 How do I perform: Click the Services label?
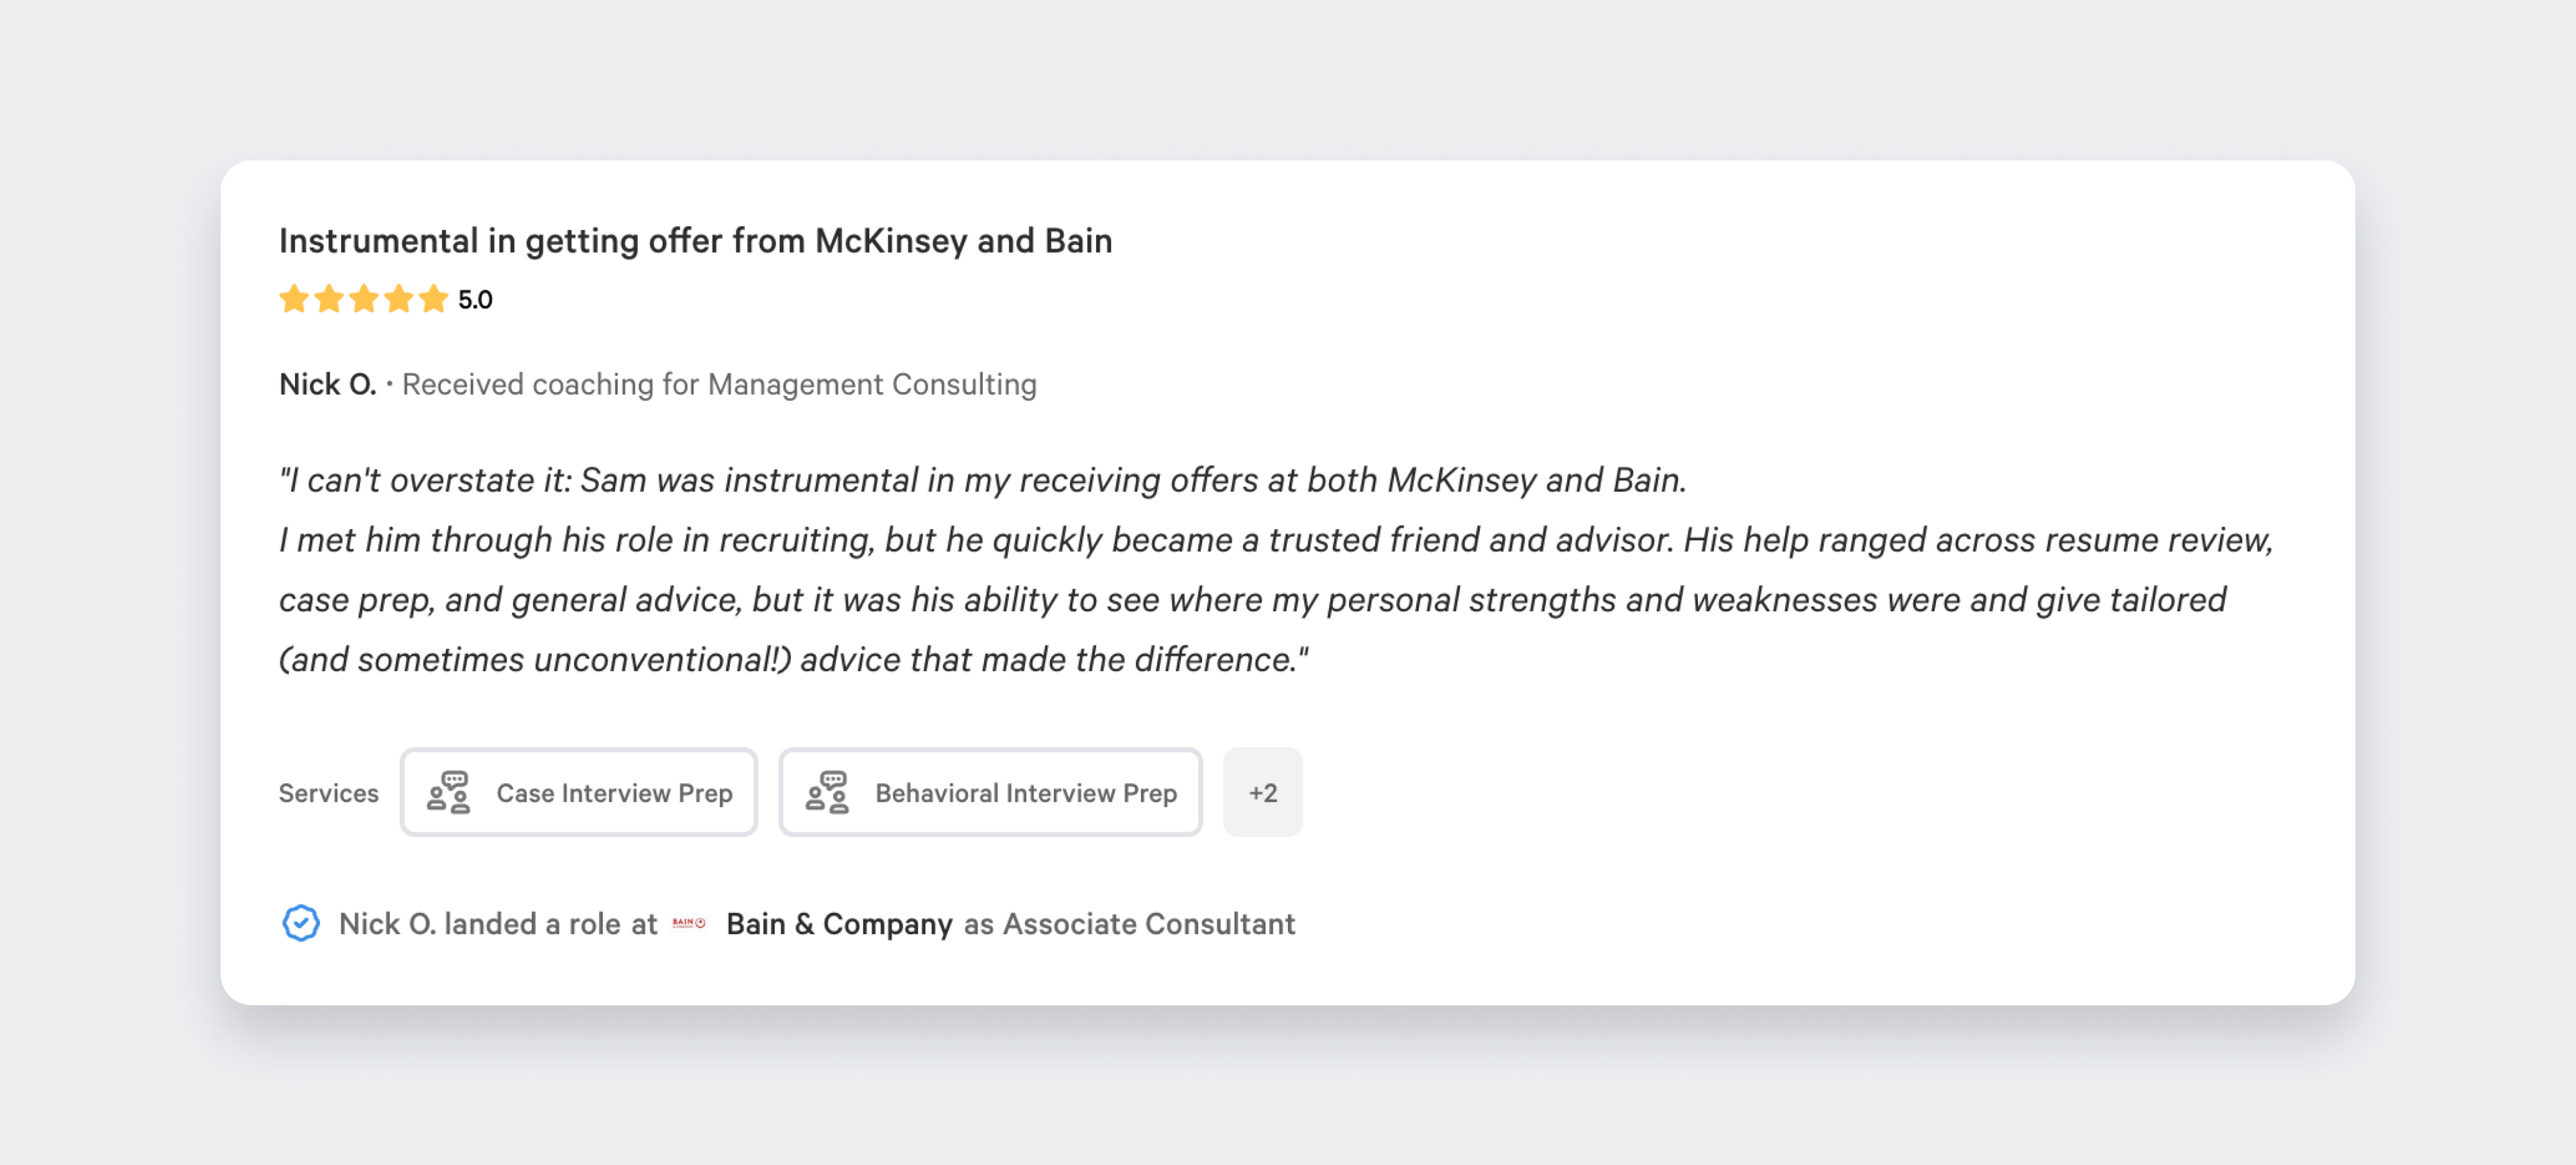pyautogui.click(x=328, y=793)
